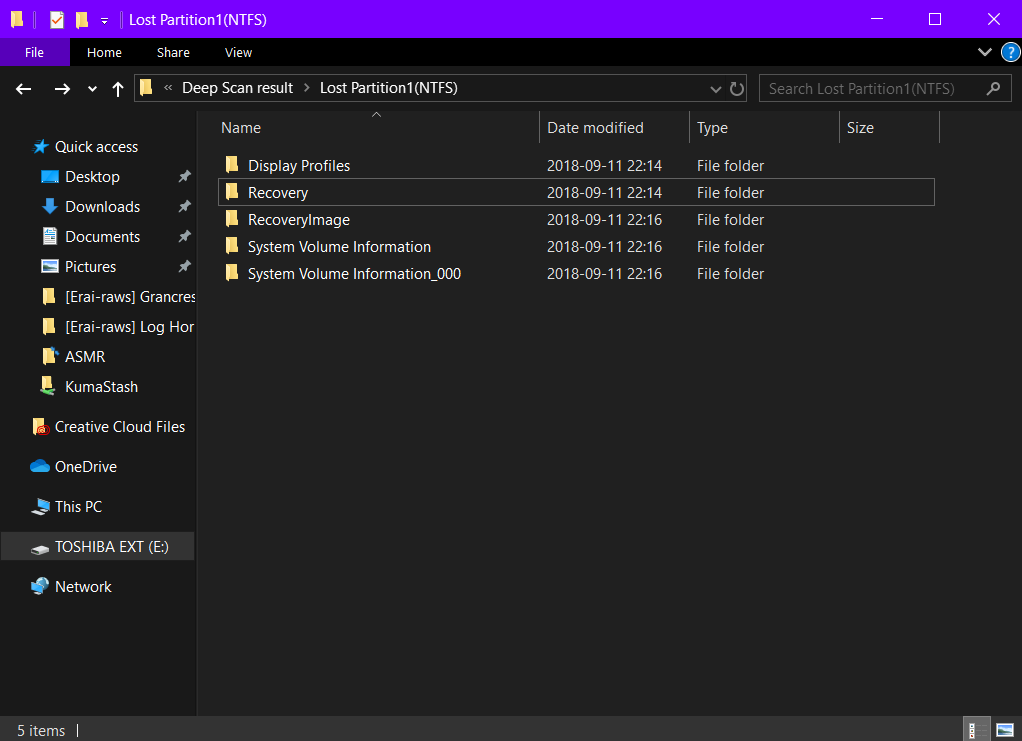This screenshot has height=741, width=1022.
Task: Open the Customize Quick Access Toolbar dropdown
Action: (104, 21)
